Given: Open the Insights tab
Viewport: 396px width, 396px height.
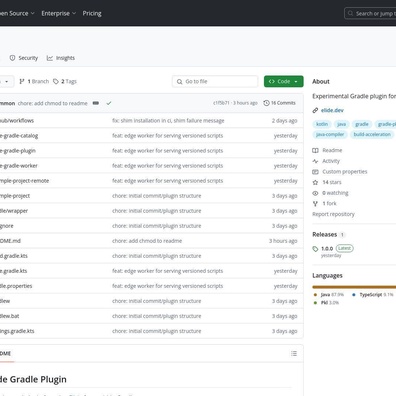Looking at the screenshot, I should point(61,58).
